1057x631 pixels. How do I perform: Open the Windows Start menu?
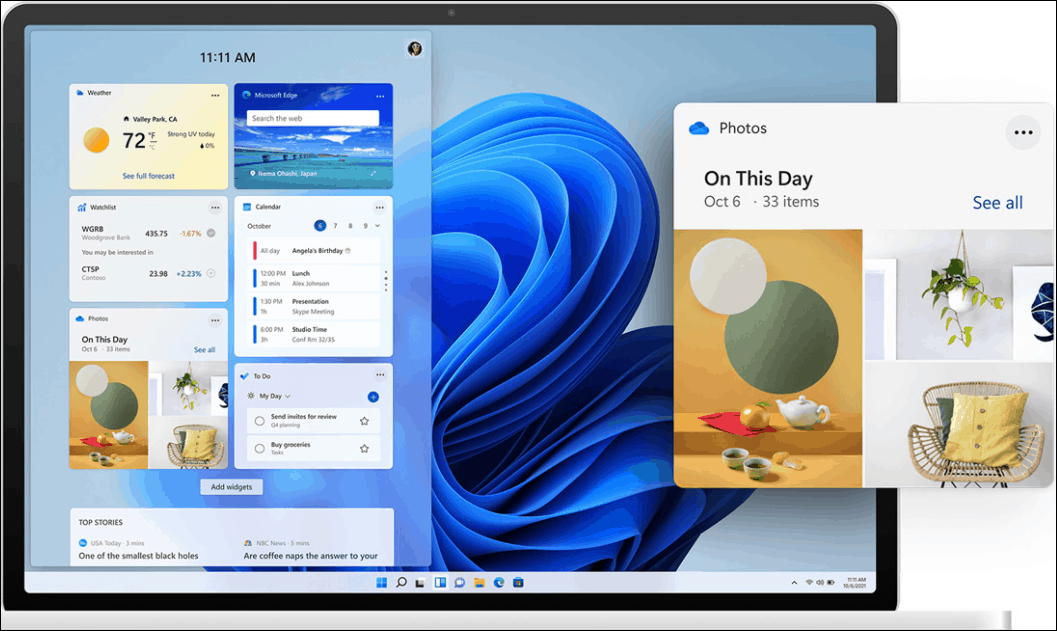pyautogui.click(x=382, y=582)
